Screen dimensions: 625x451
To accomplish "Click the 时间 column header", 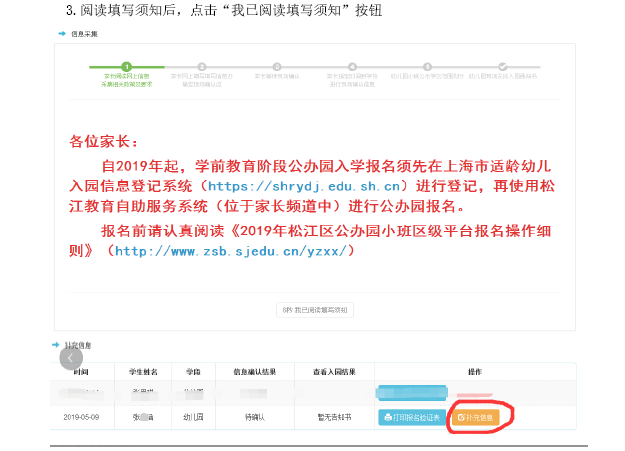I will pyautogui.click(x=80, y=371).
